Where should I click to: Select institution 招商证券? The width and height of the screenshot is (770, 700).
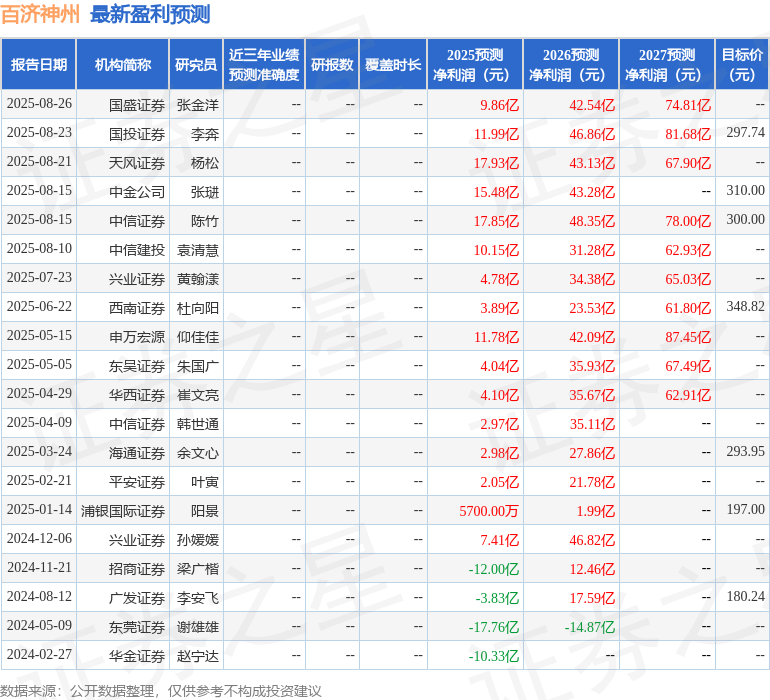(137, 568)
